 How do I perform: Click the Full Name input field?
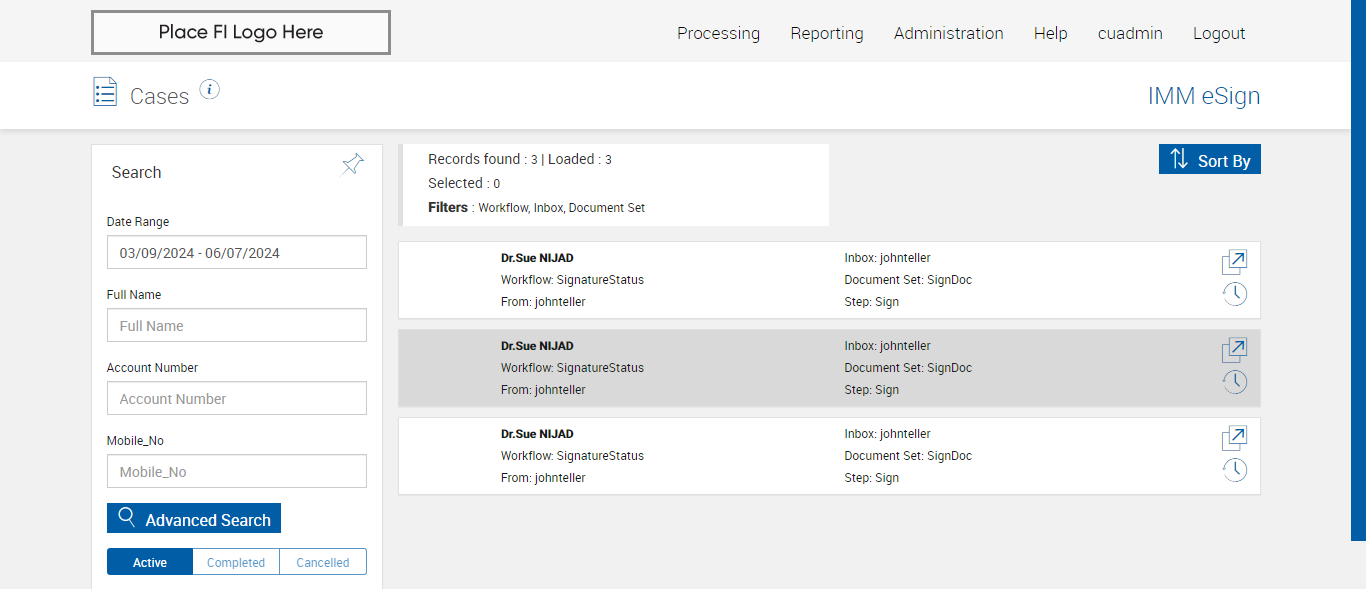(x=237, y=326)
